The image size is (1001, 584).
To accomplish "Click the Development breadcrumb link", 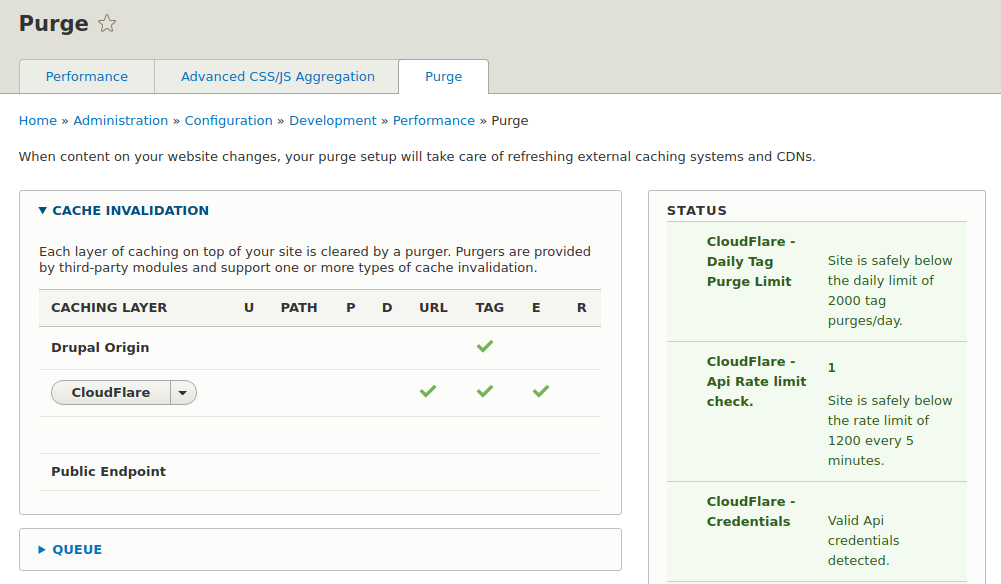I will [333, 120].
